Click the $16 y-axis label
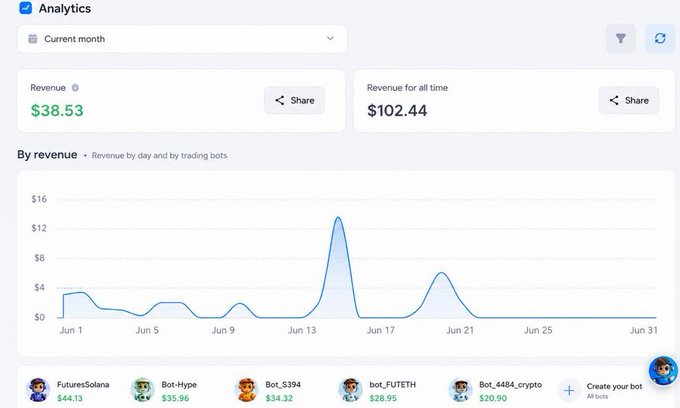This screenshot has width=680, height=408. [x=39, y=199]
